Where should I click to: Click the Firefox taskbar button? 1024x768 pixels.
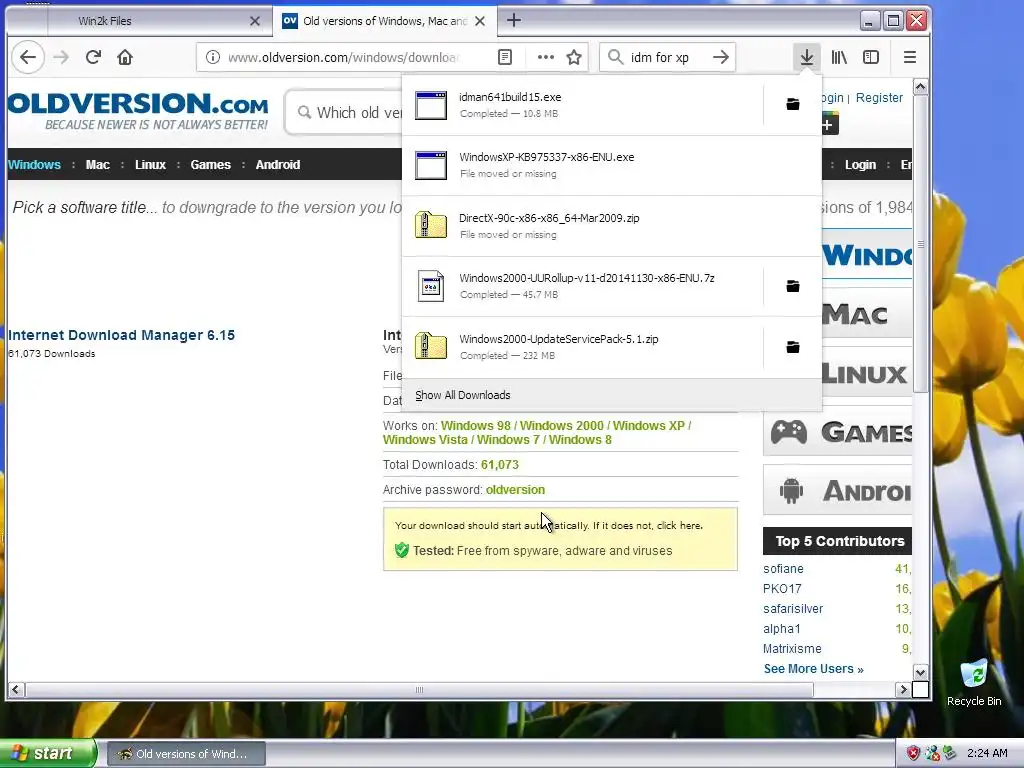pos(186,754)
